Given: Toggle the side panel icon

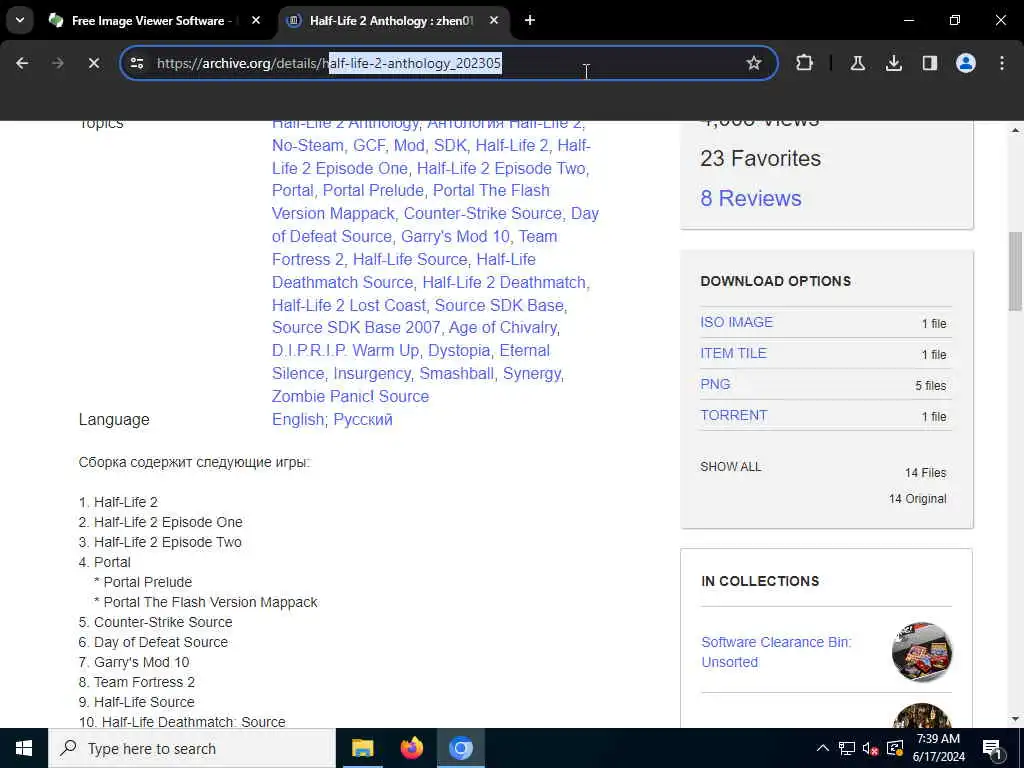Looking at the screenshot, I should point(929,63).
